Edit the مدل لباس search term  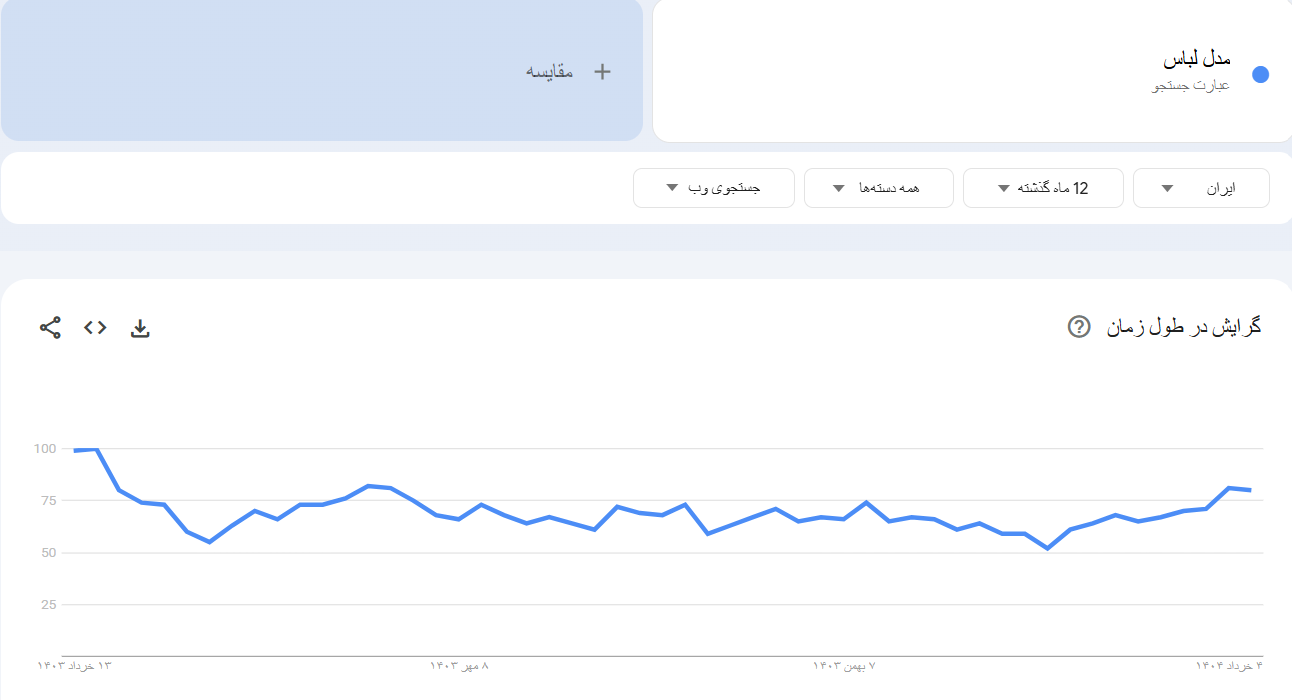[x=1197, y=59]
